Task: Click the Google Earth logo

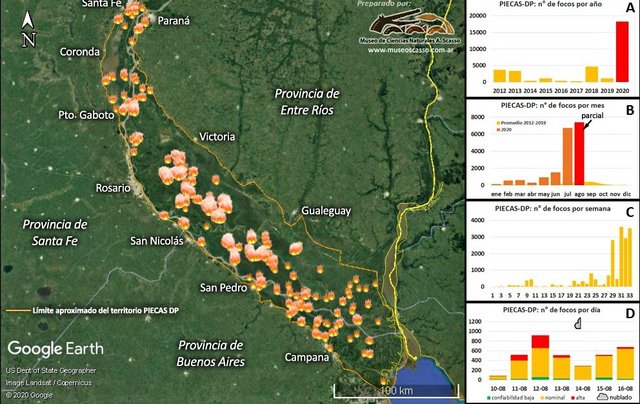Action: coord(56,349)
